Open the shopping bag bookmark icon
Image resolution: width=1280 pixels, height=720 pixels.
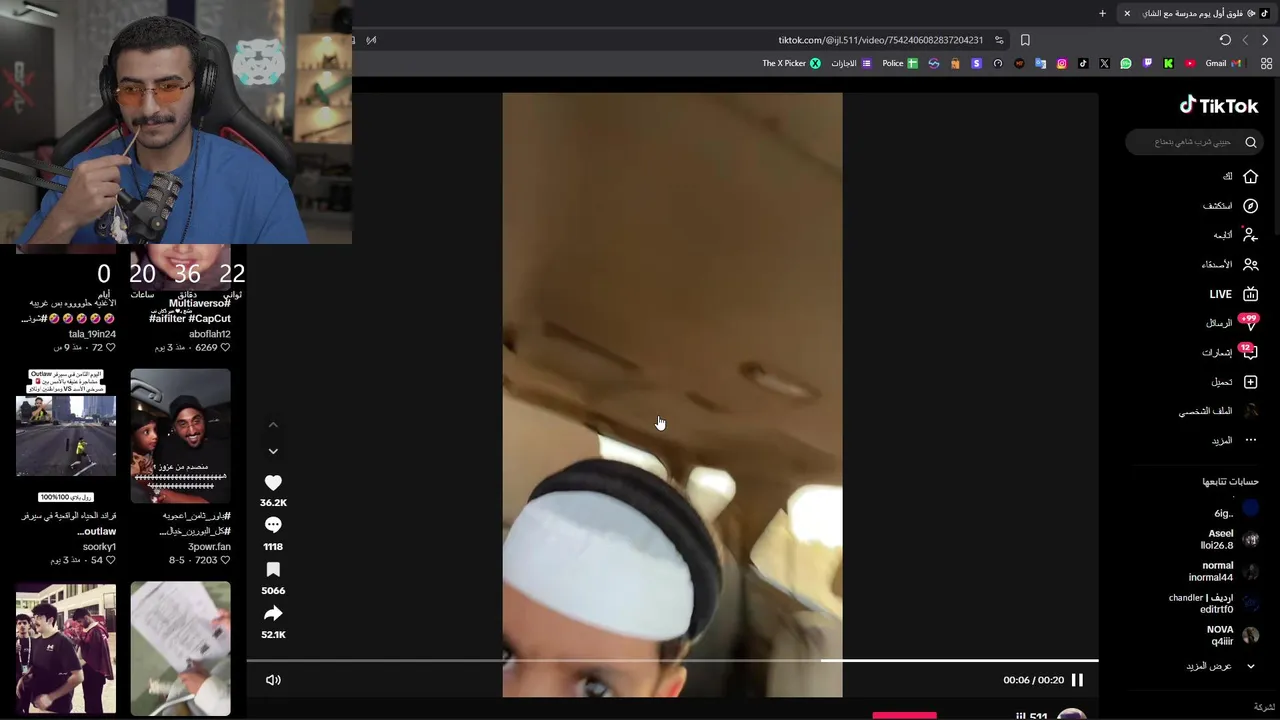(955, 63)
